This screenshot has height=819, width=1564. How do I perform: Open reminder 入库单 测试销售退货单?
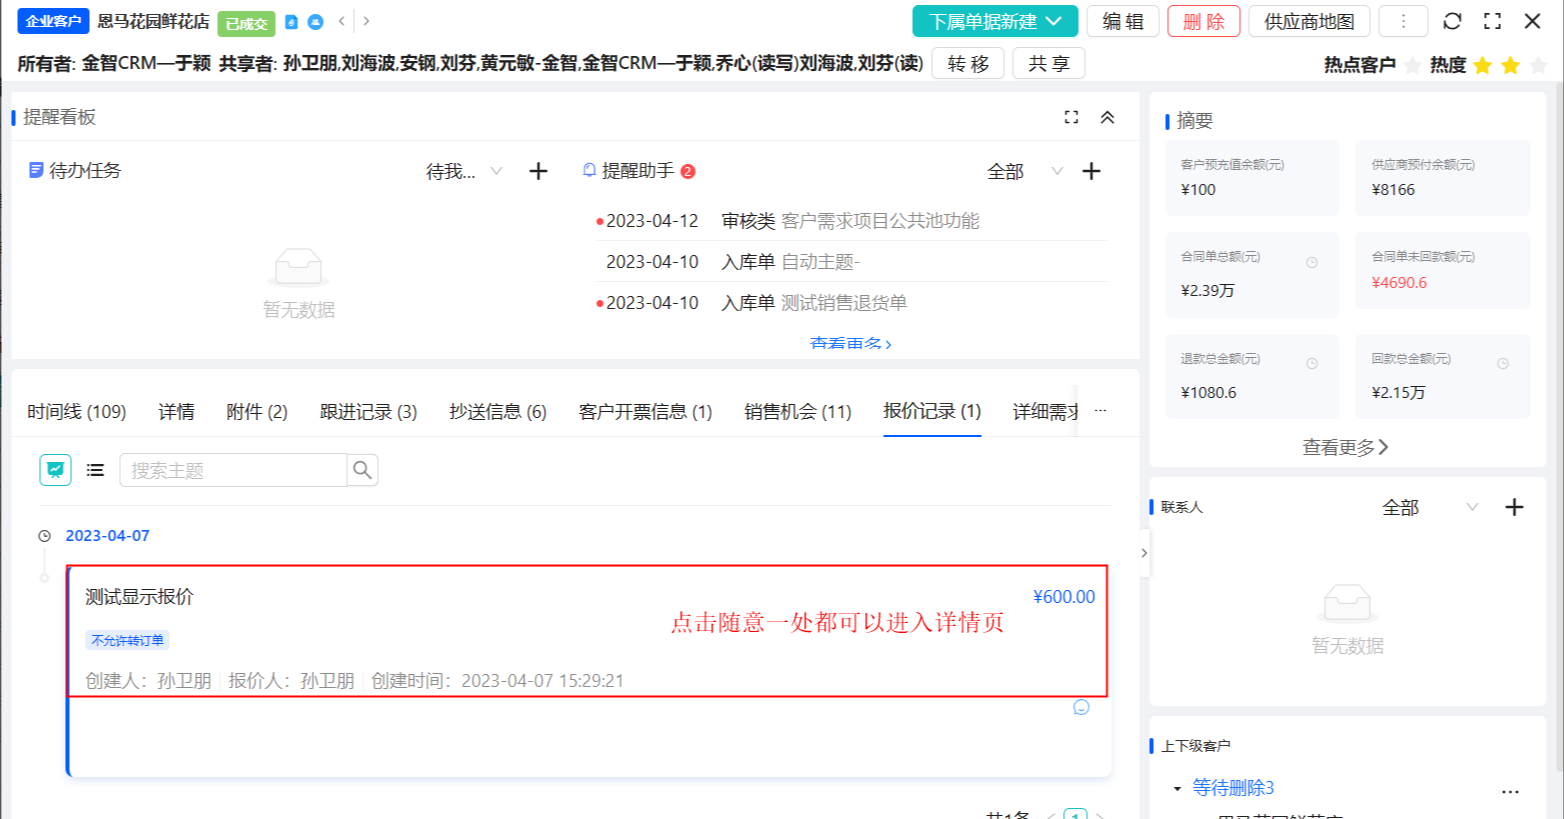851,303
